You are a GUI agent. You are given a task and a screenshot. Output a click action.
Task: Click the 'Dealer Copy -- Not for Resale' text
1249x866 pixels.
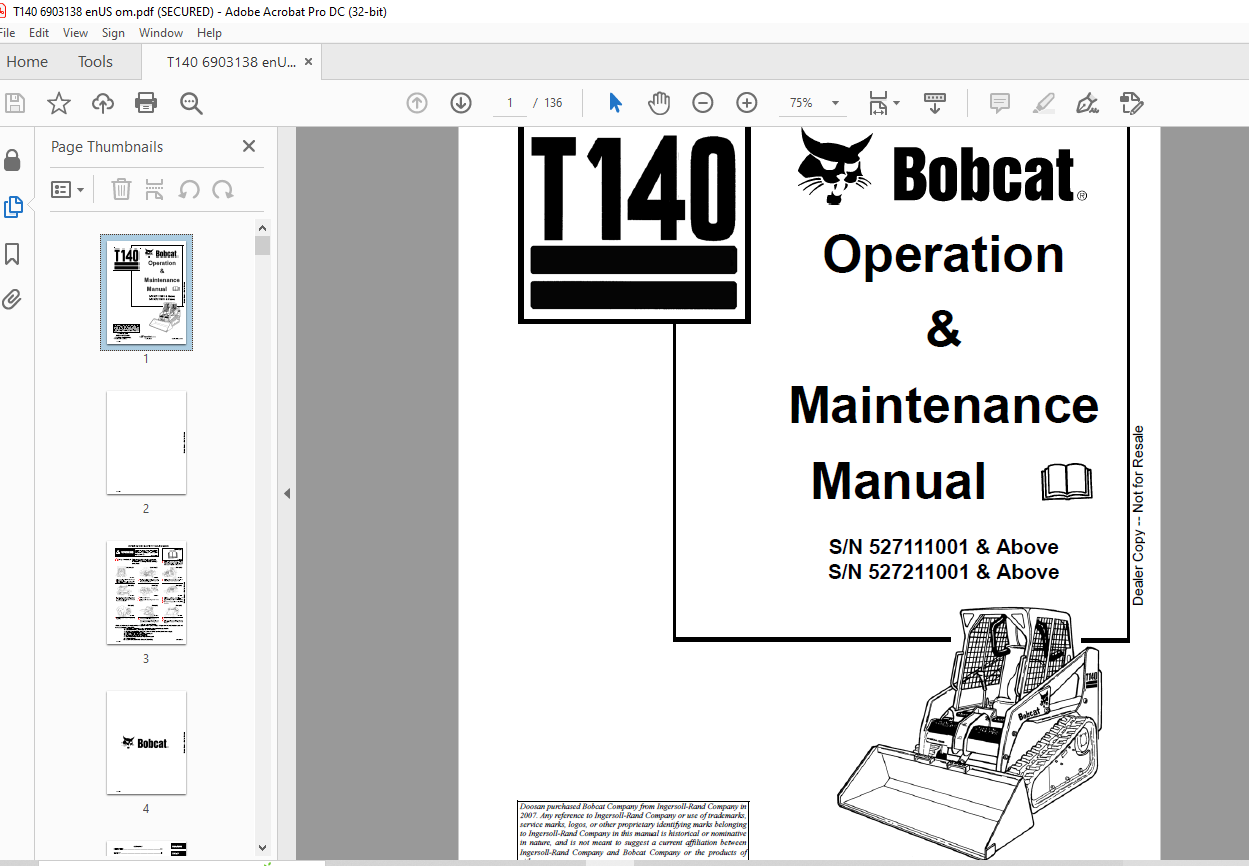point(1138,516)
